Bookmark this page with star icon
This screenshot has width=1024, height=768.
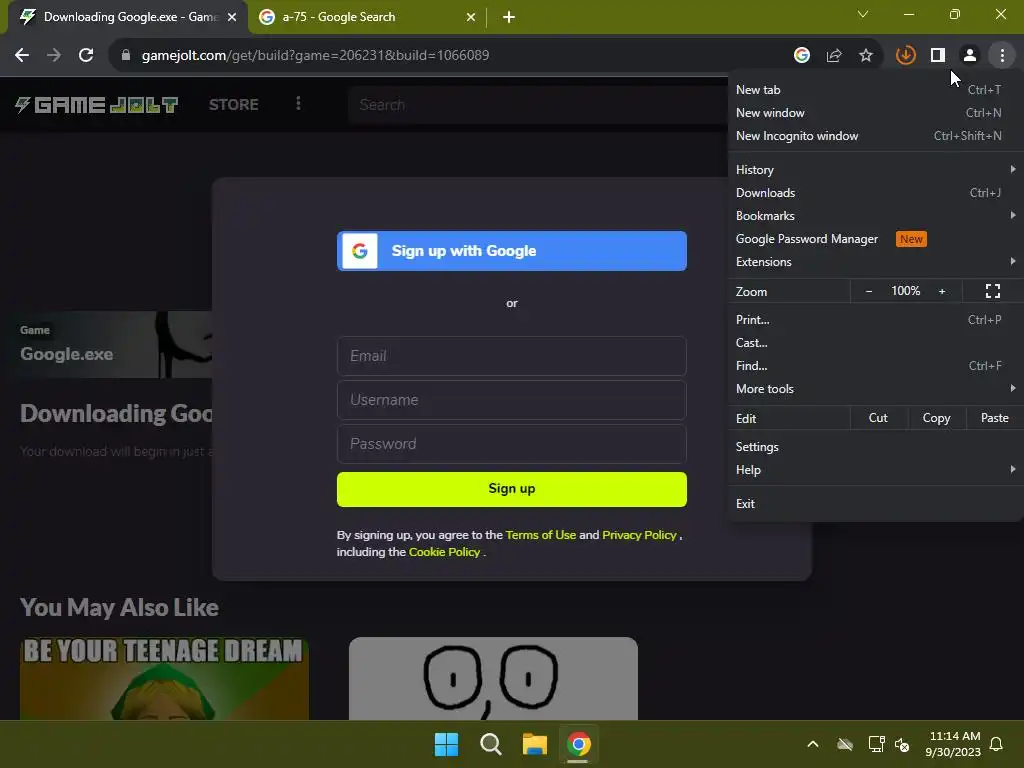click(x=866, y=55)
